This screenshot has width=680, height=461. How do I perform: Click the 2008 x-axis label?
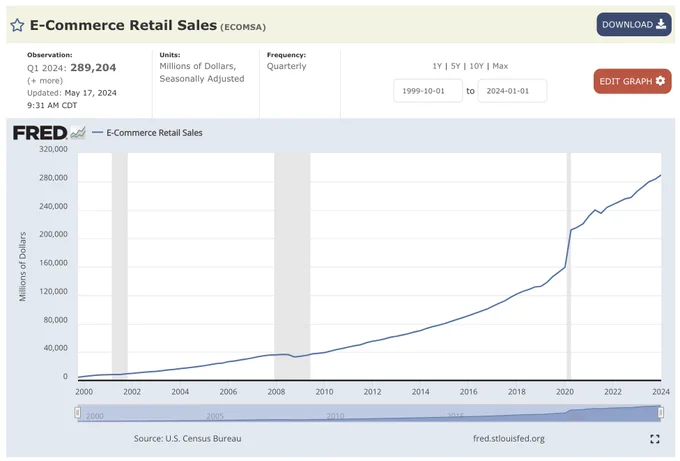click(276, 392)
